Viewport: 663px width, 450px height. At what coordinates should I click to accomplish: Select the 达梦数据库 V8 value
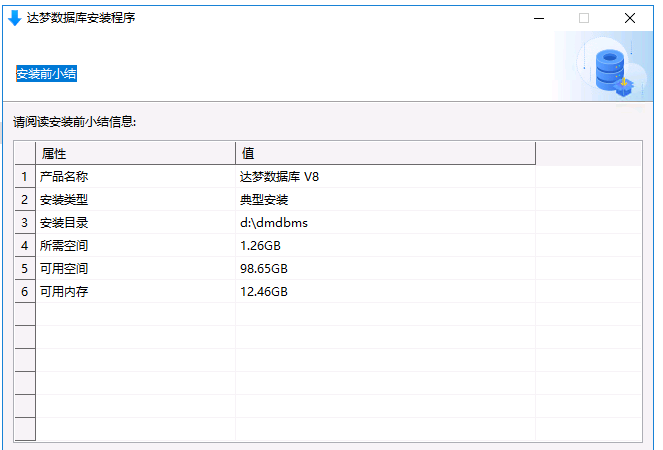pos(385,176)
